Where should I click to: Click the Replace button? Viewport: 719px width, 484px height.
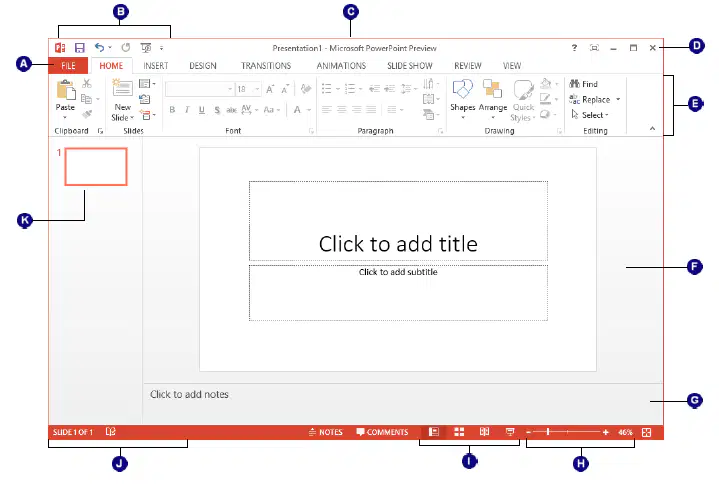coord(594,99)
